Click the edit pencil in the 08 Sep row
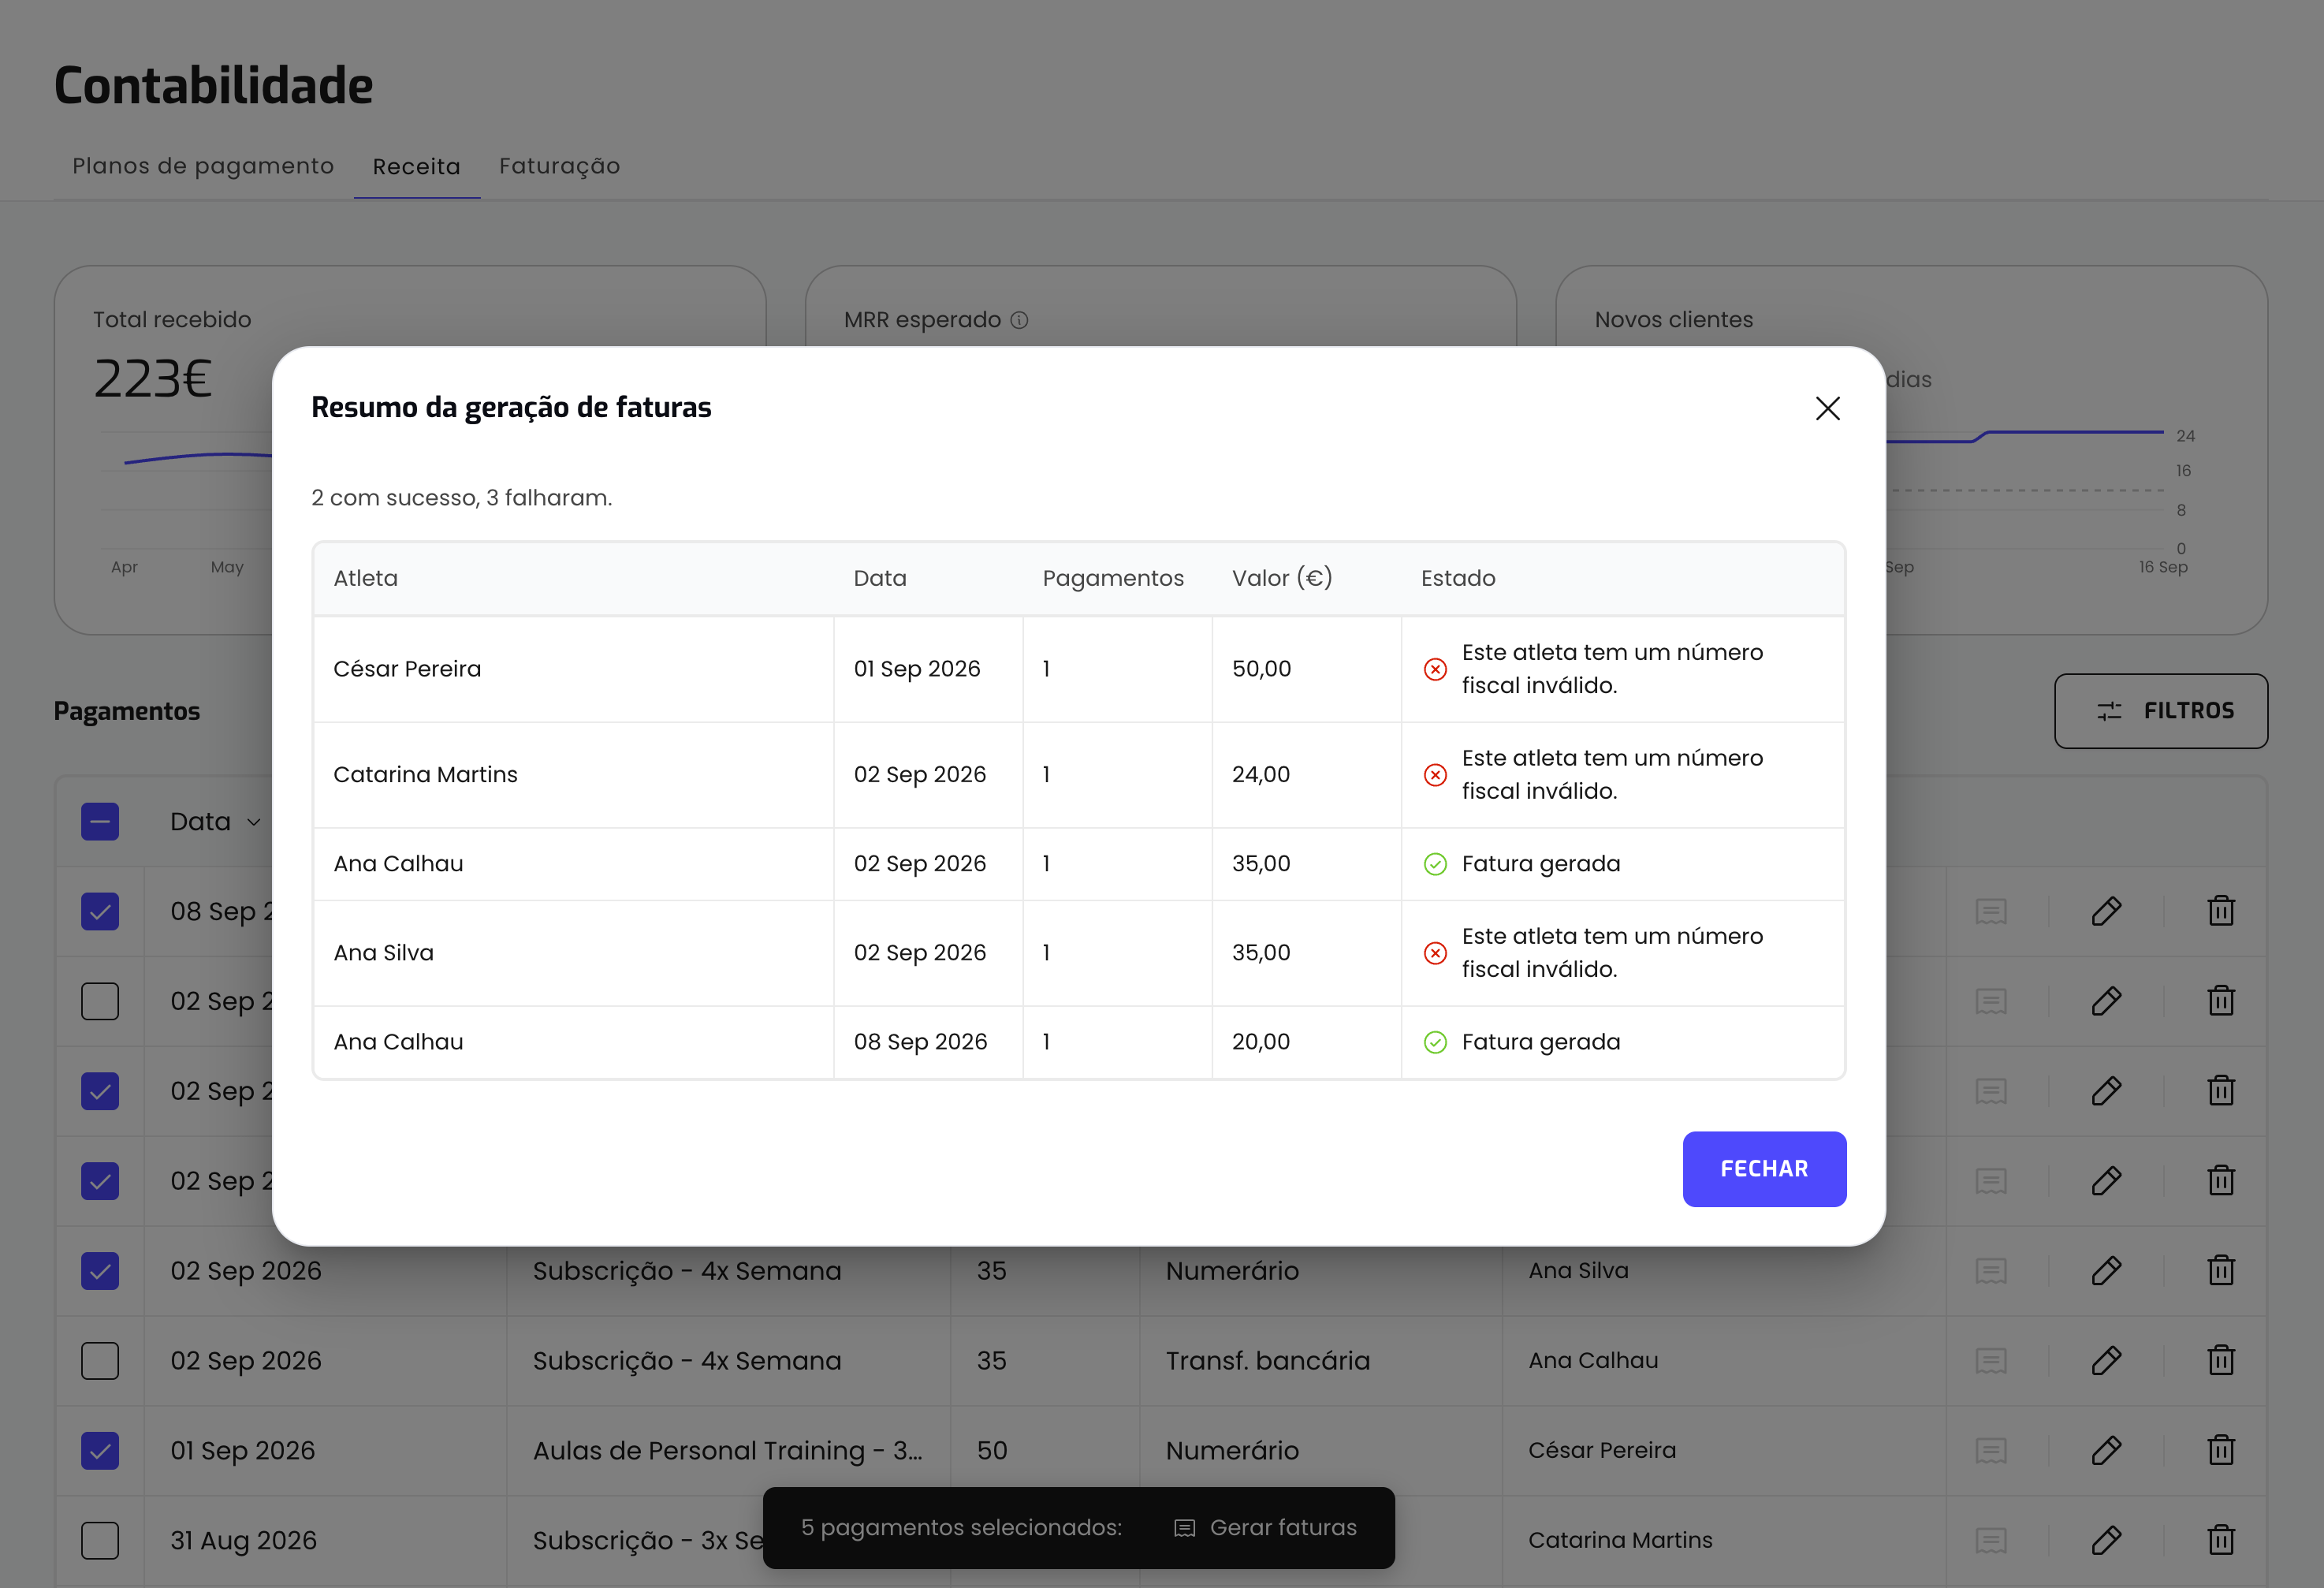 click(x=2106, y=911)
